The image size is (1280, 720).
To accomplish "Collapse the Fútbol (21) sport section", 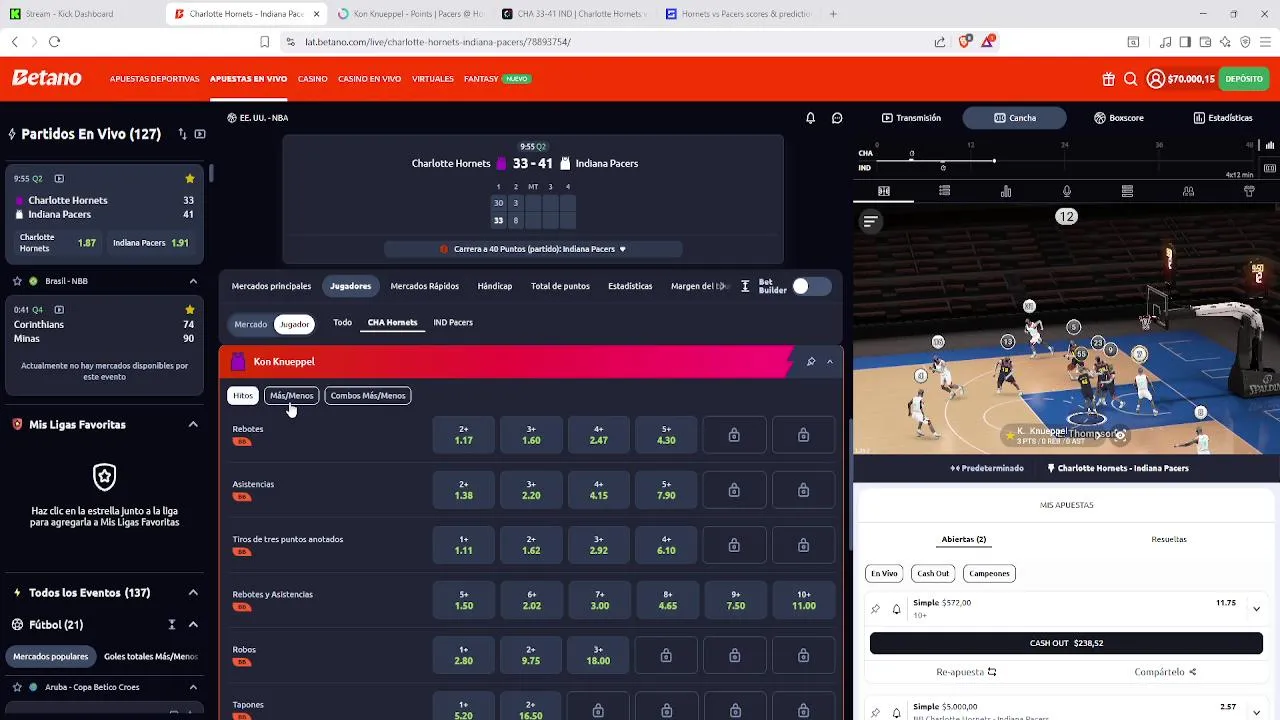I will [193, 624].
